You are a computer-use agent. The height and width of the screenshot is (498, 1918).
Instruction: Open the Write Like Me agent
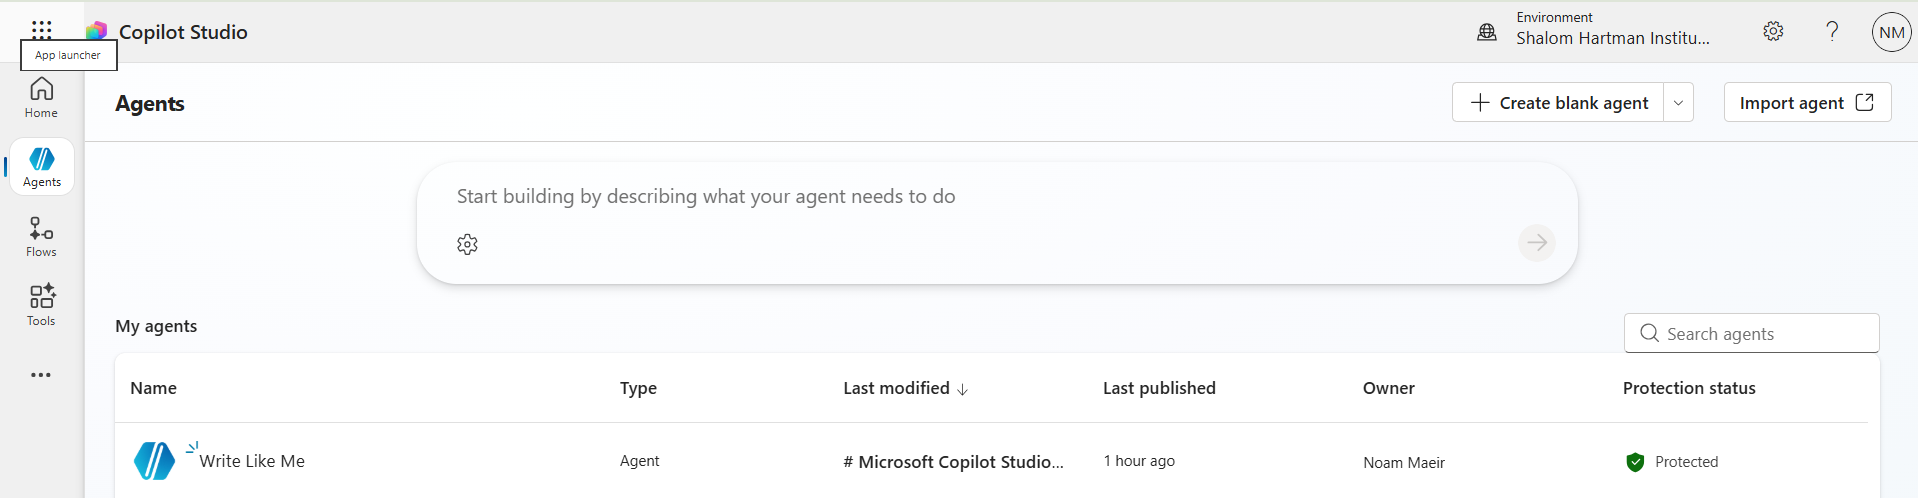coord(252,461)
